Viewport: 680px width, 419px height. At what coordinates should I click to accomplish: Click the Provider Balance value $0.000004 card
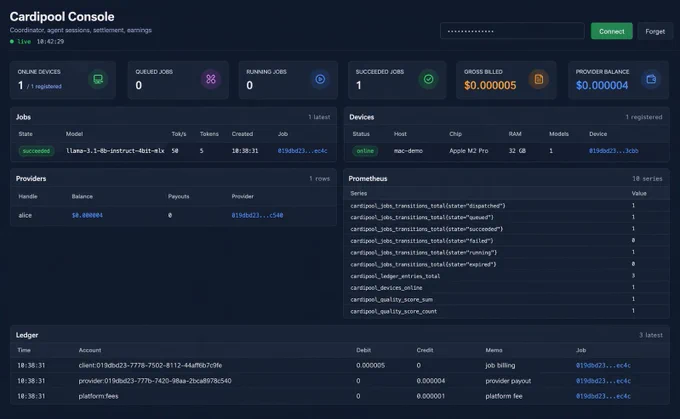(x=602, y=85)
